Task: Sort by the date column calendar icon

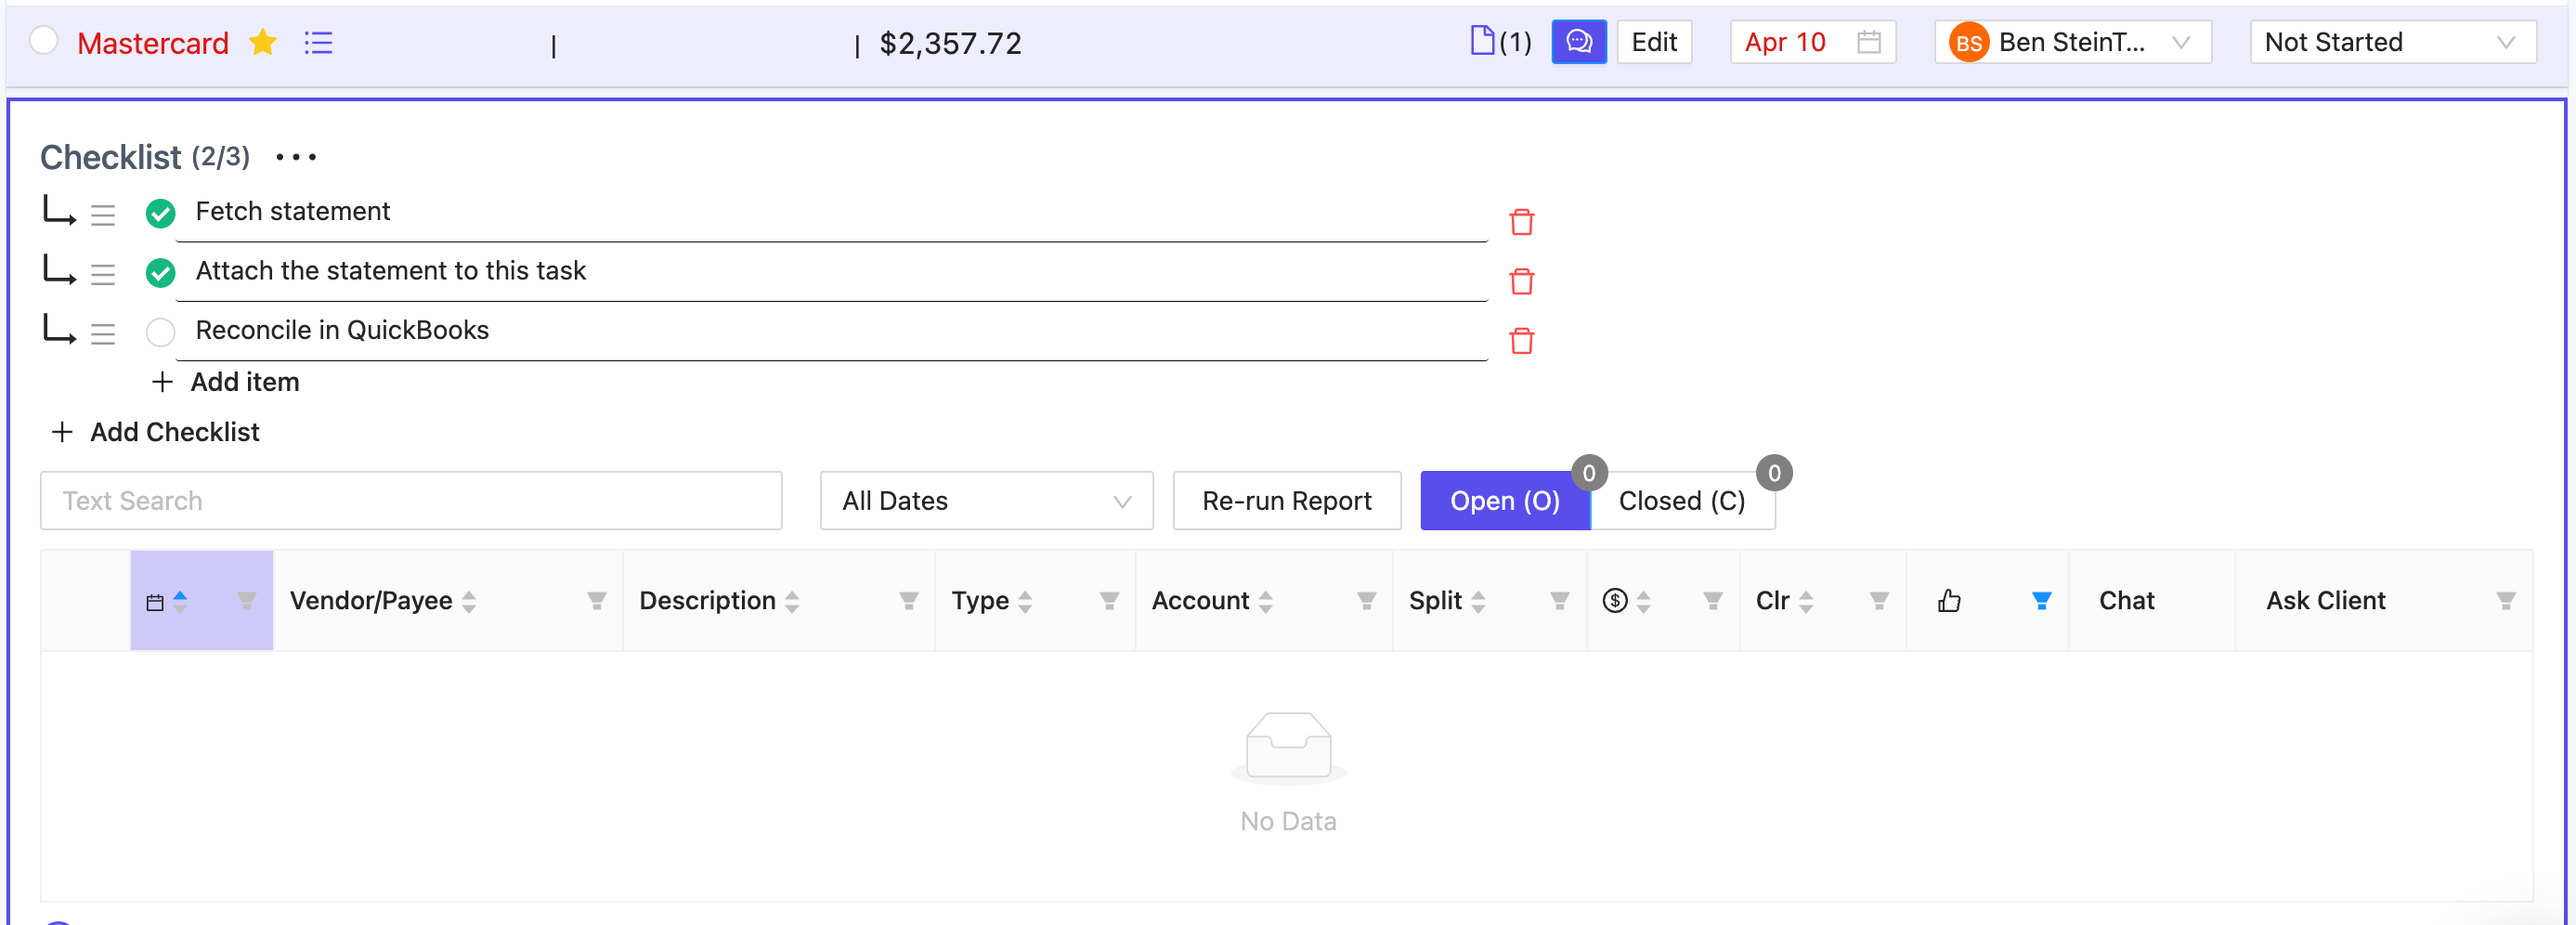Action: tap(155, 602)
